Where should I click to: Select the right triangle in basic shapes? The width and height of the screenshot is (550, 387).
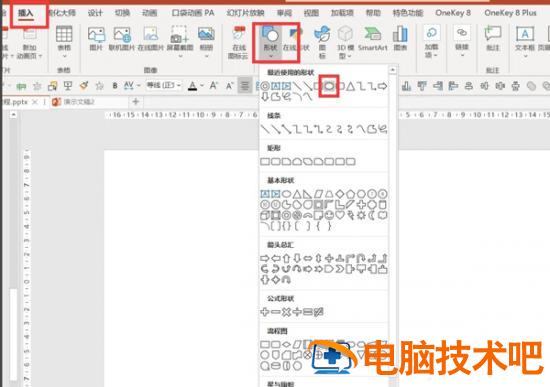tap(308, 194)
